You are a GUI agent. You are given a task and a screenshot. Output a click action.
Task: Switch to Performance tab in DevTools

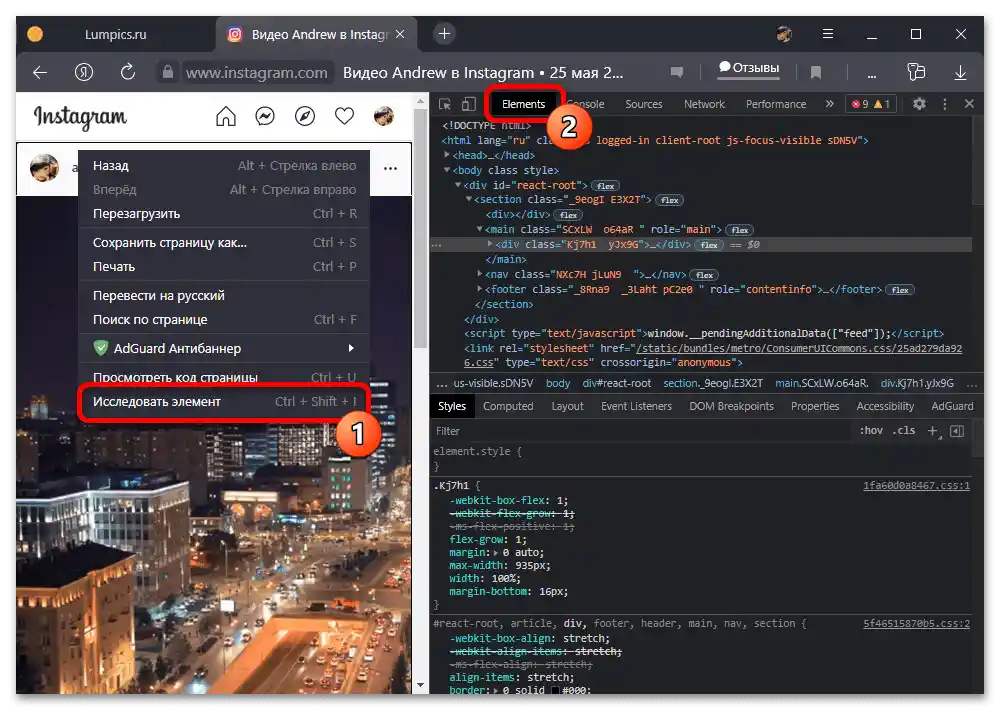pyautogui.click(x=776, y=104)
